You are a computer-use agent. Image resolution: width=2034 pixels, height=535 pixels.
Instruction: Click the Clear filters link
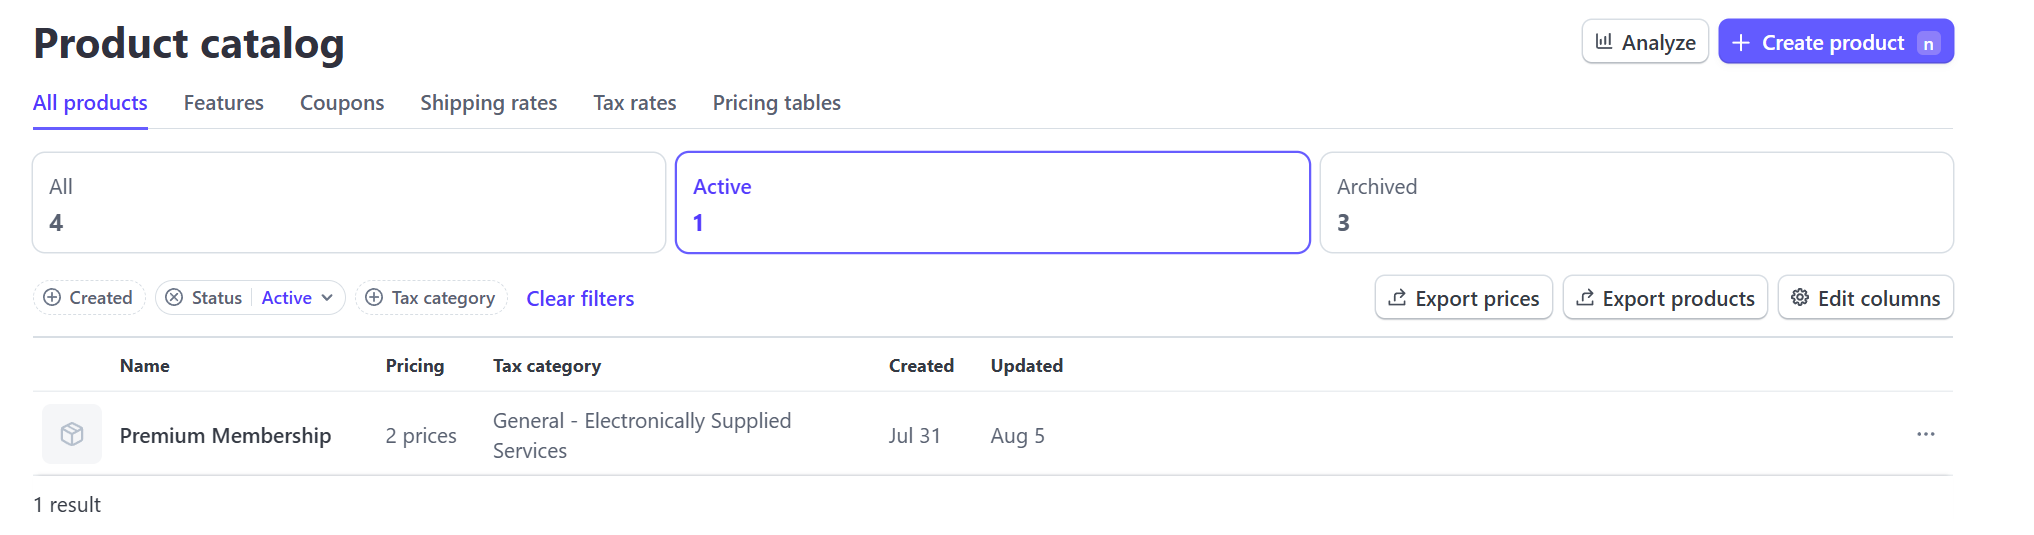pos(580,299)
